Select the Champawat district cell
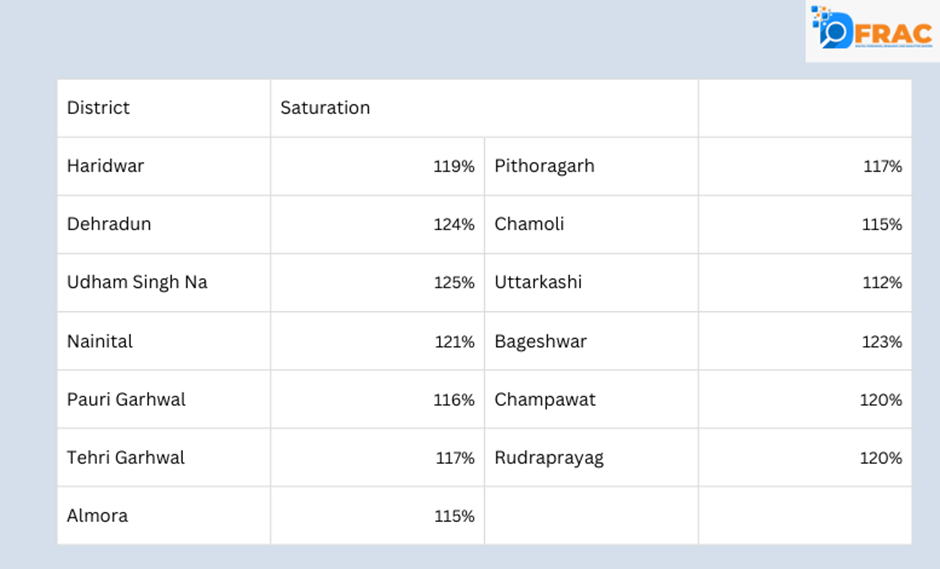This screenshot has height=569, width=940. (x=545, y=399)
